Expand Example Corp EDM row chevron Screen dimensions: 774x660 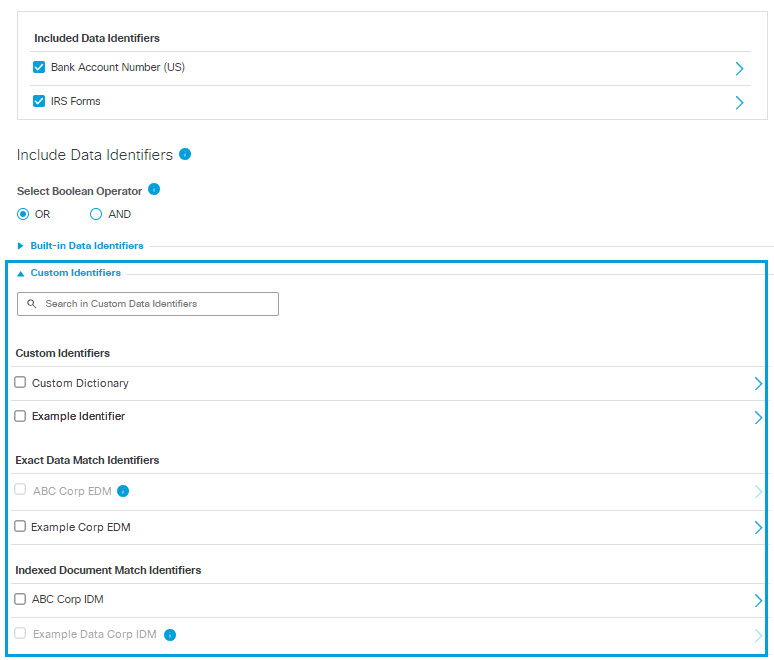(758, 527)
